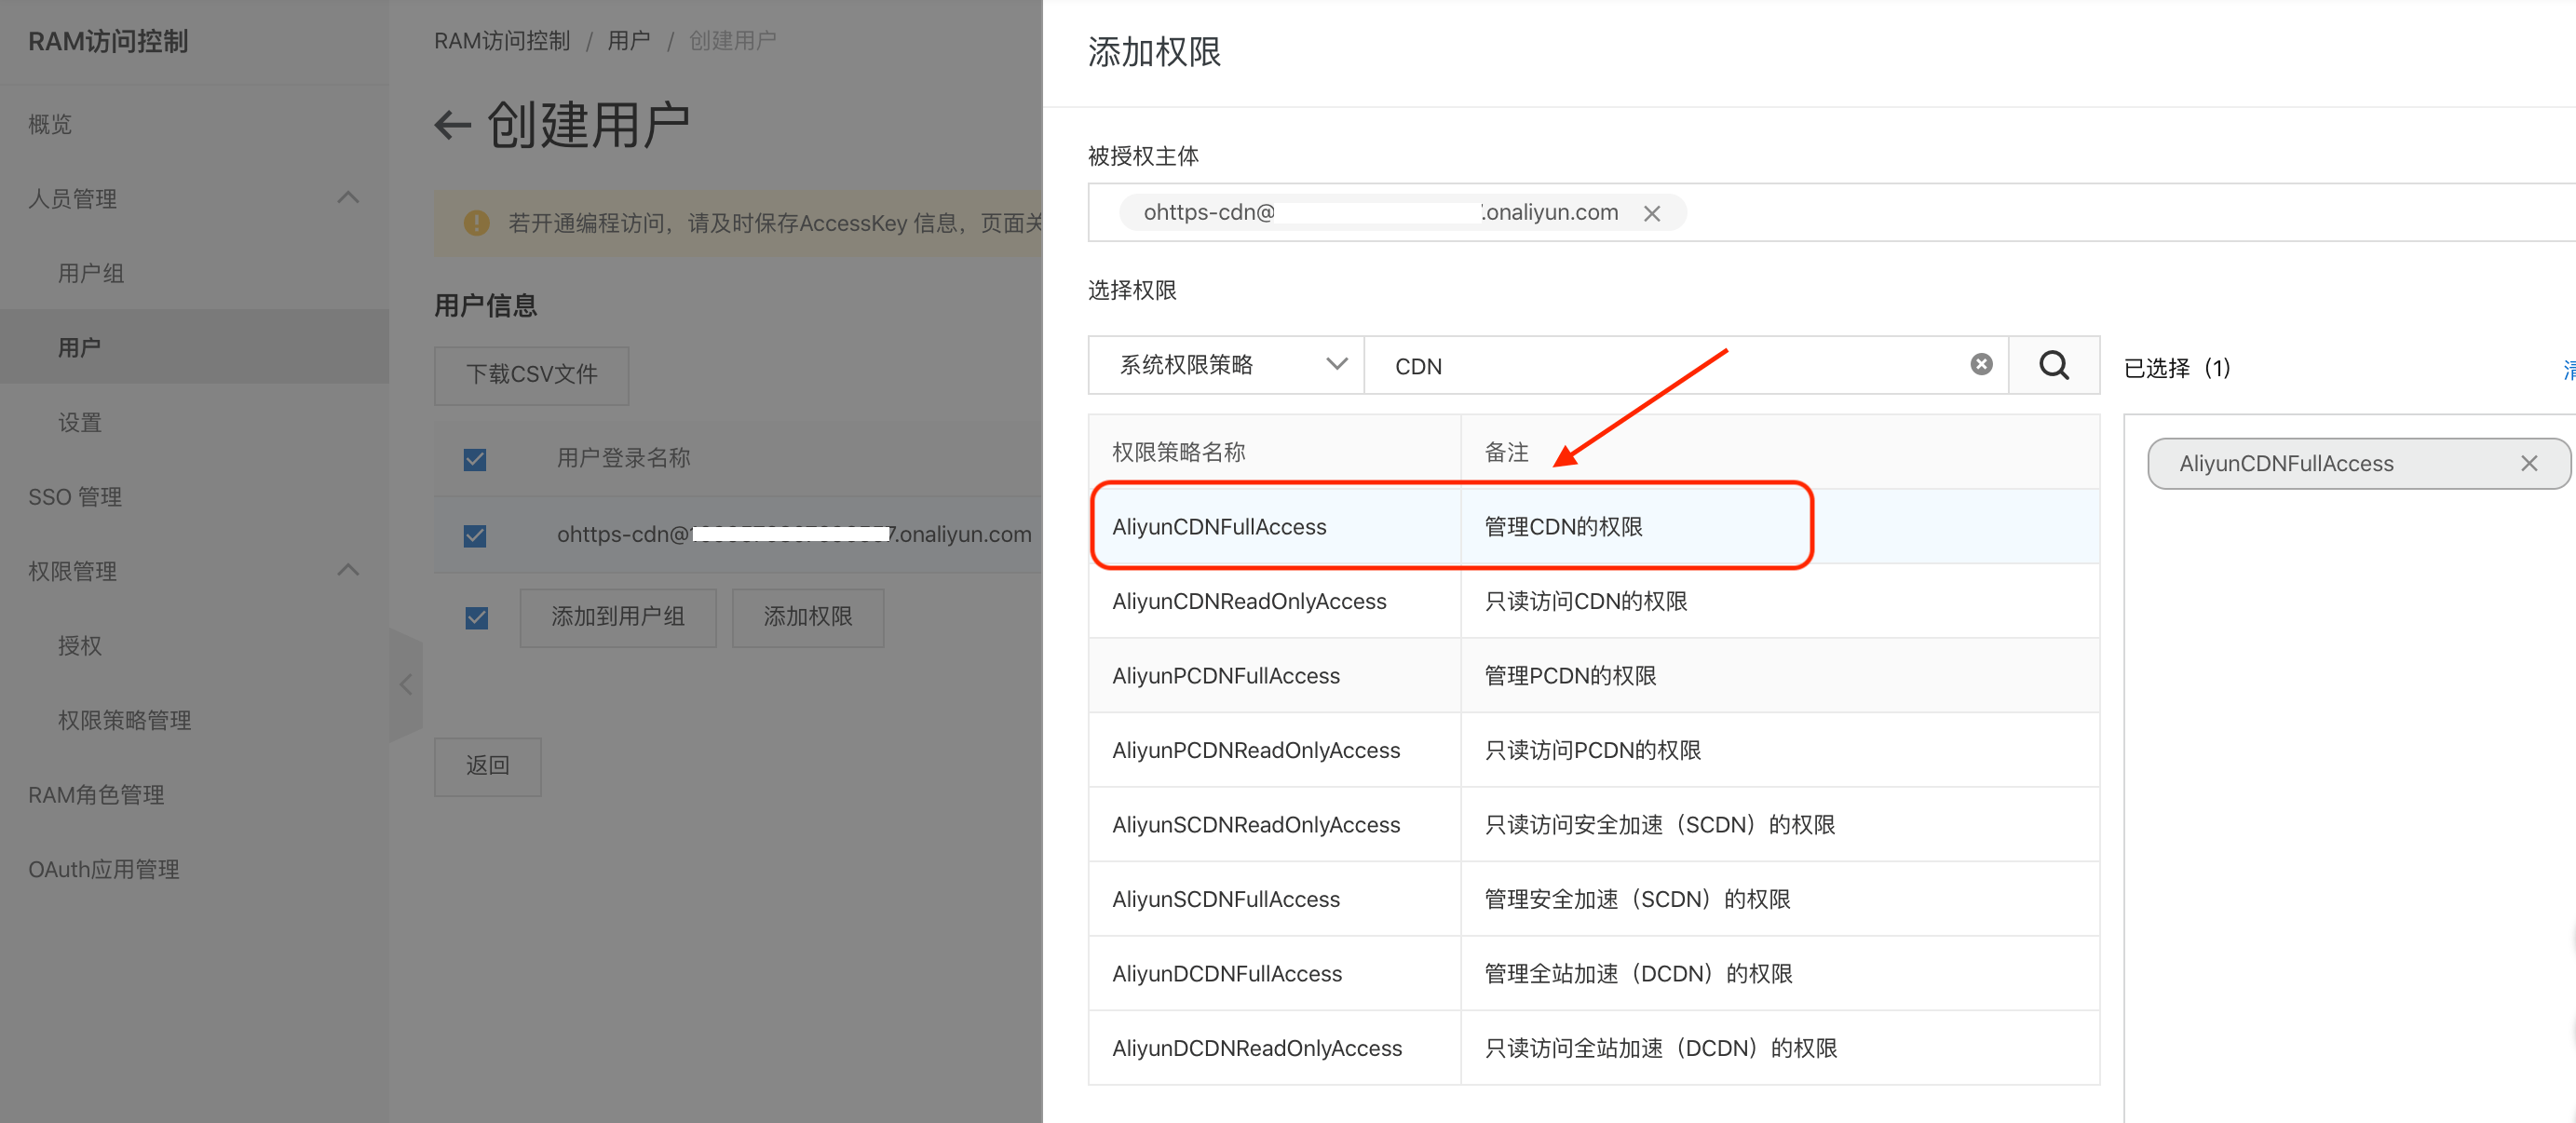Click the RAM访问控制 sidebar title
The width and height of the screenshot is (2576, 1123).
(108, 41)
